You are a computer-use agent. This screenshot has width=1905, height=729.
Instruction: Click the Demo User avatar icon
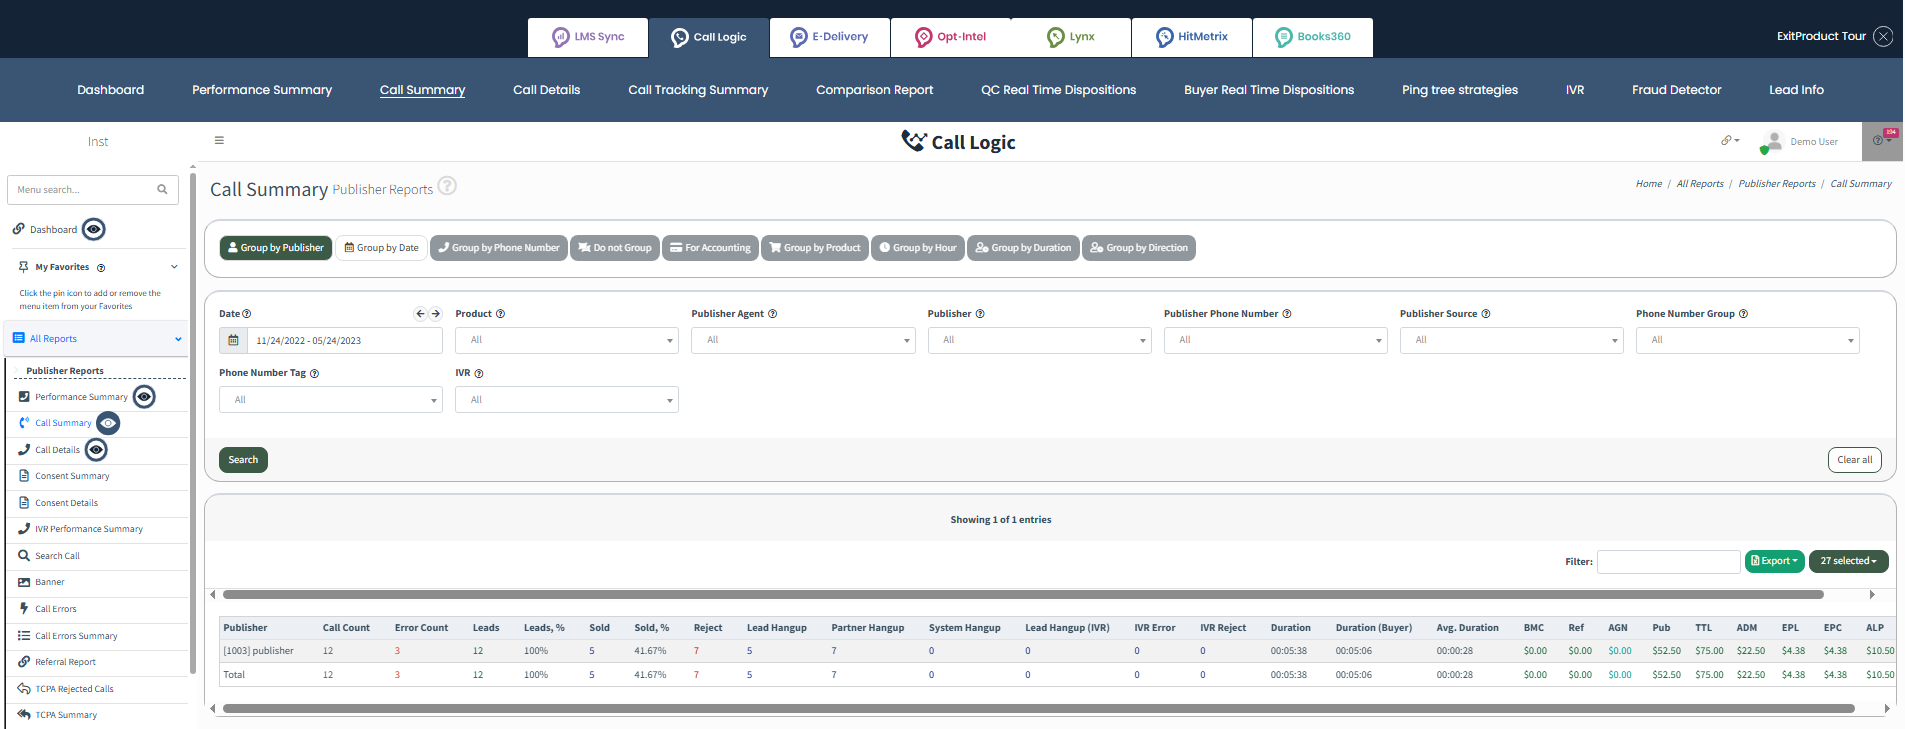[x=1773, y=142]
